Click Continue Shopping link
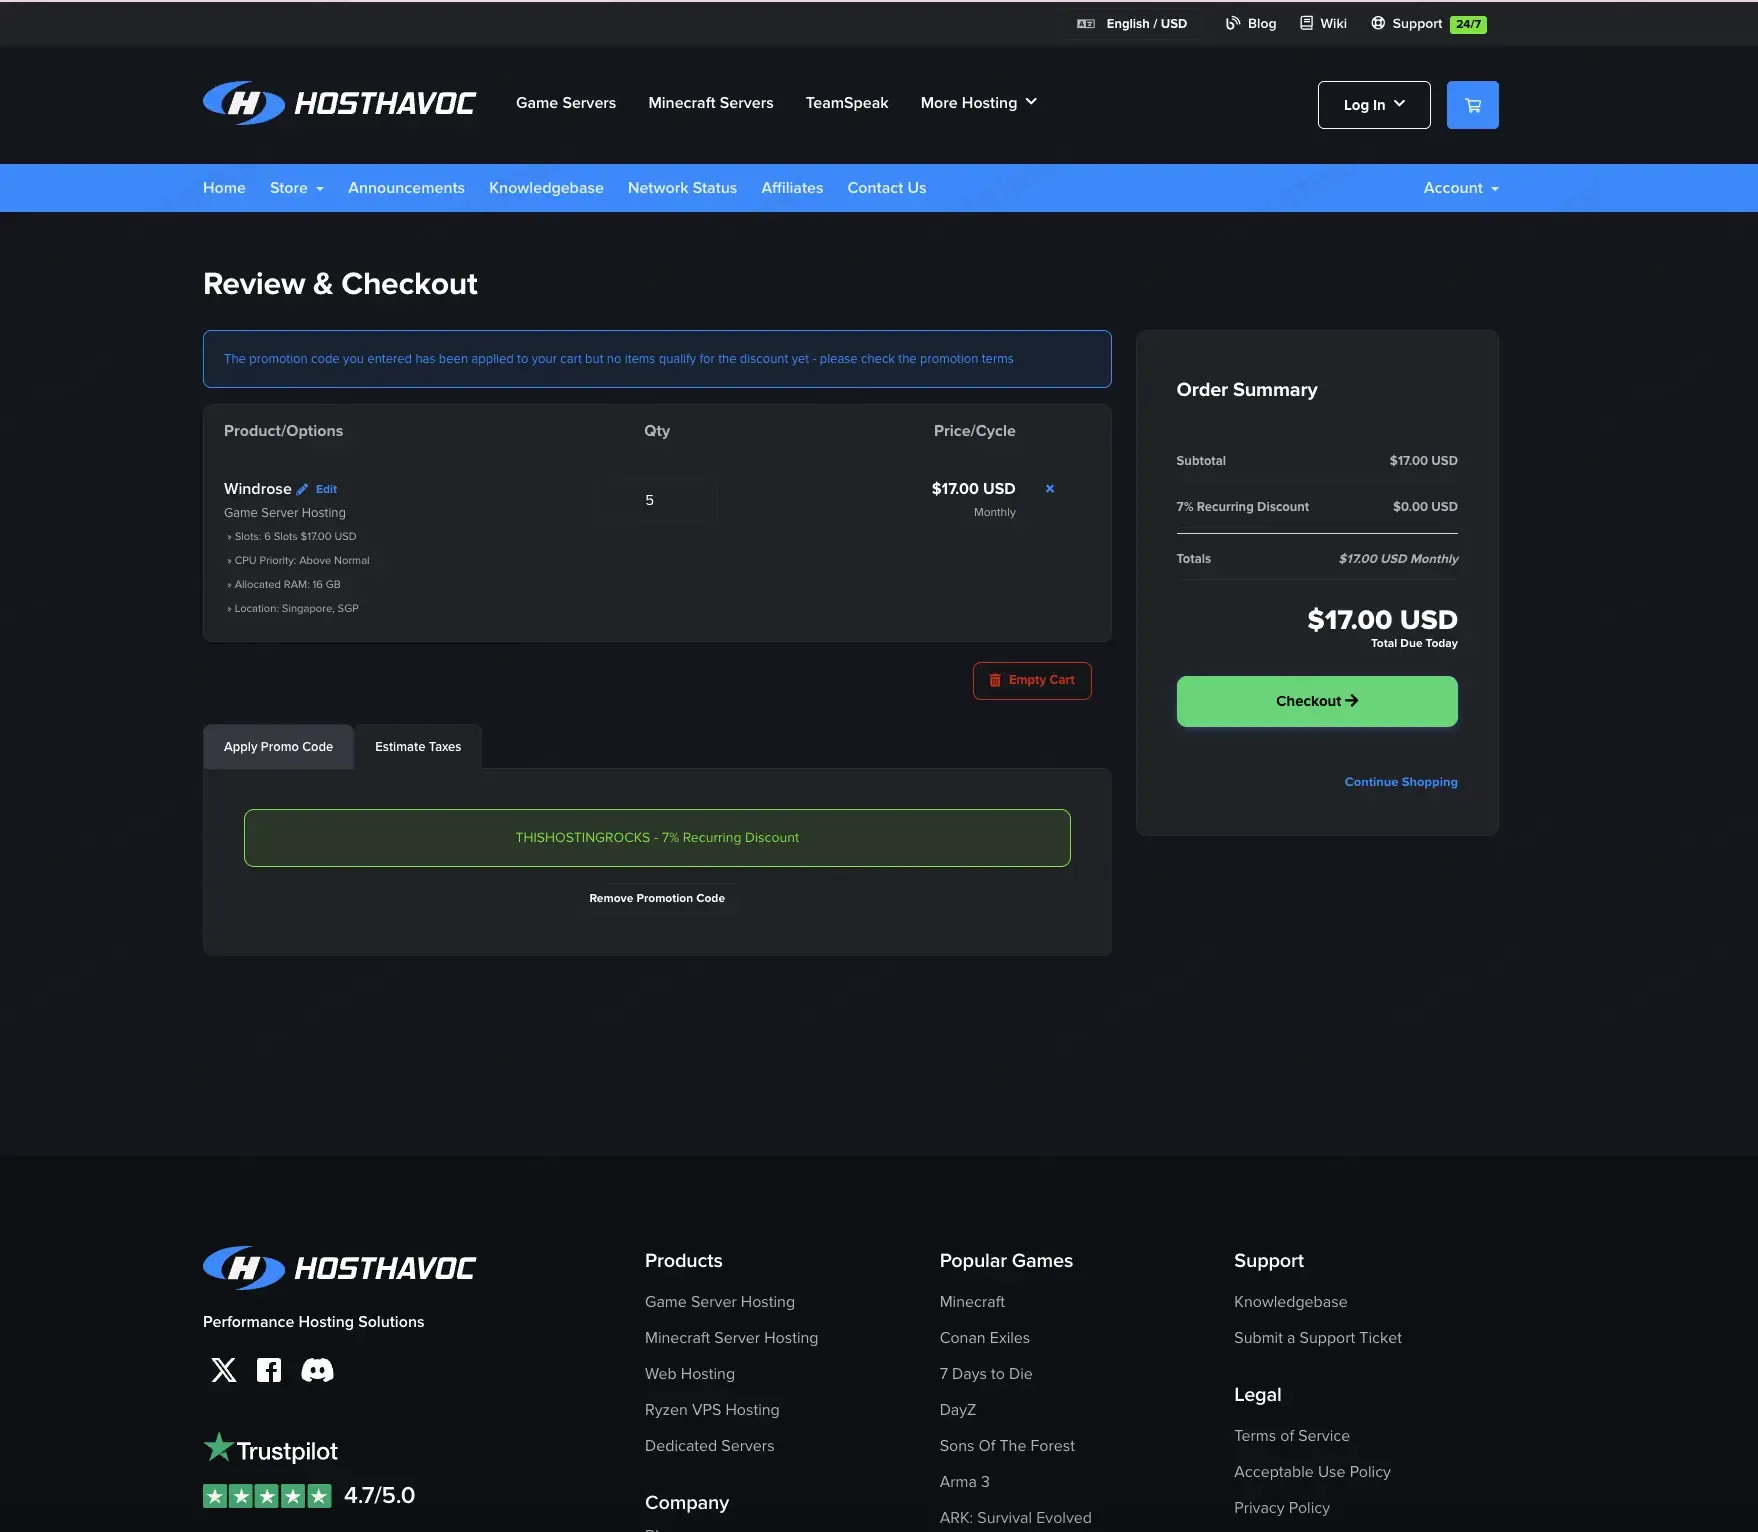 [1401, 782]
